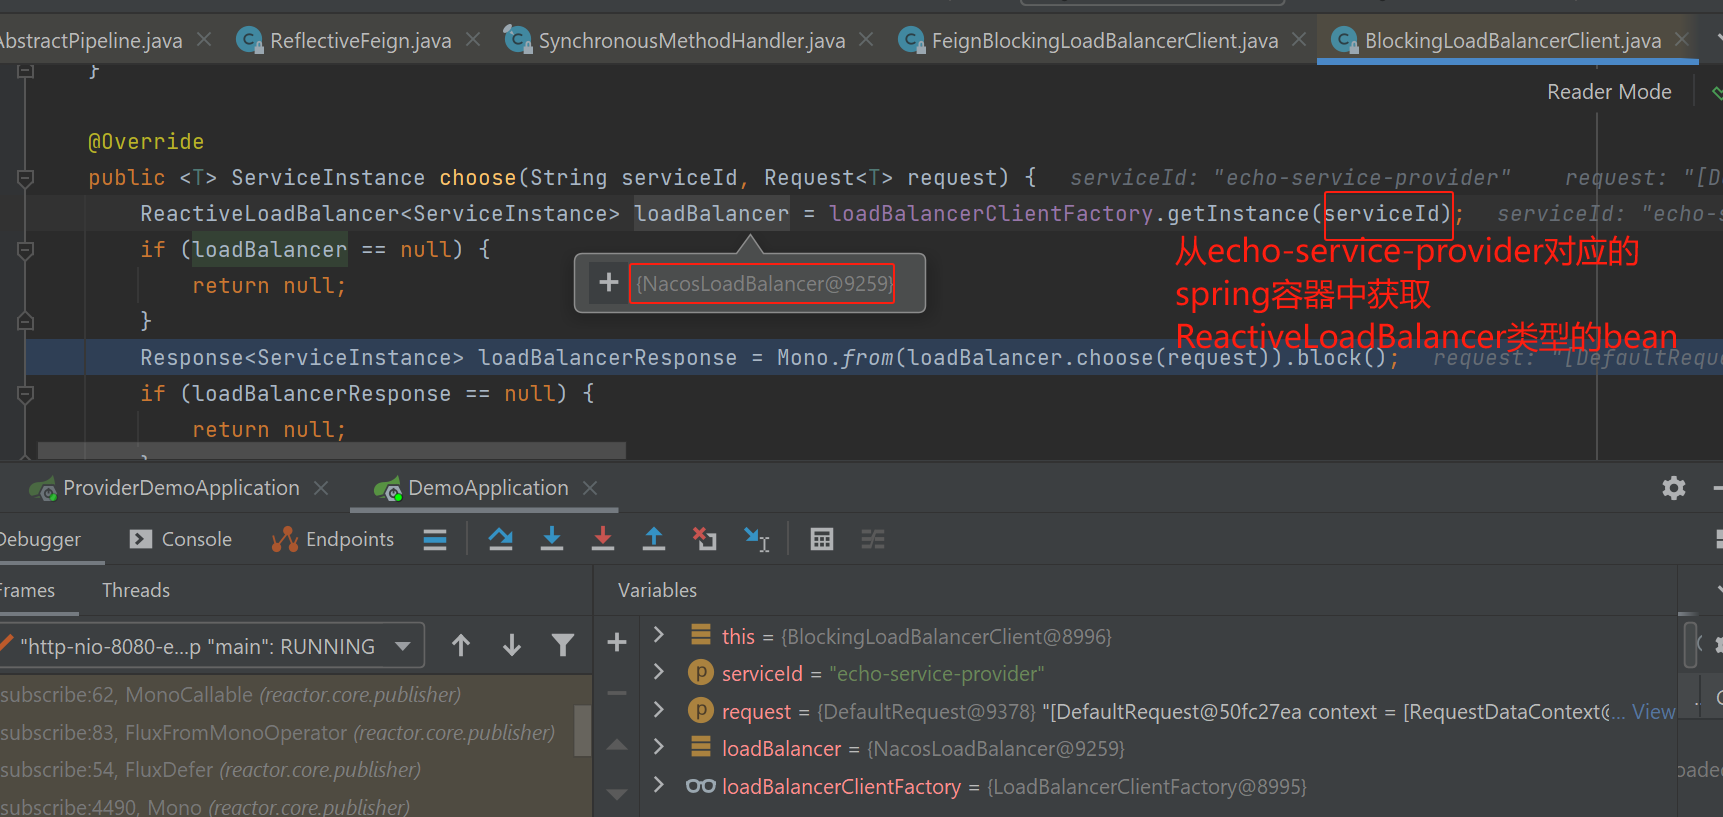Click the Force Step Into red arrow icon
This screenshot has height=817, width=1723.
[602, 539]
